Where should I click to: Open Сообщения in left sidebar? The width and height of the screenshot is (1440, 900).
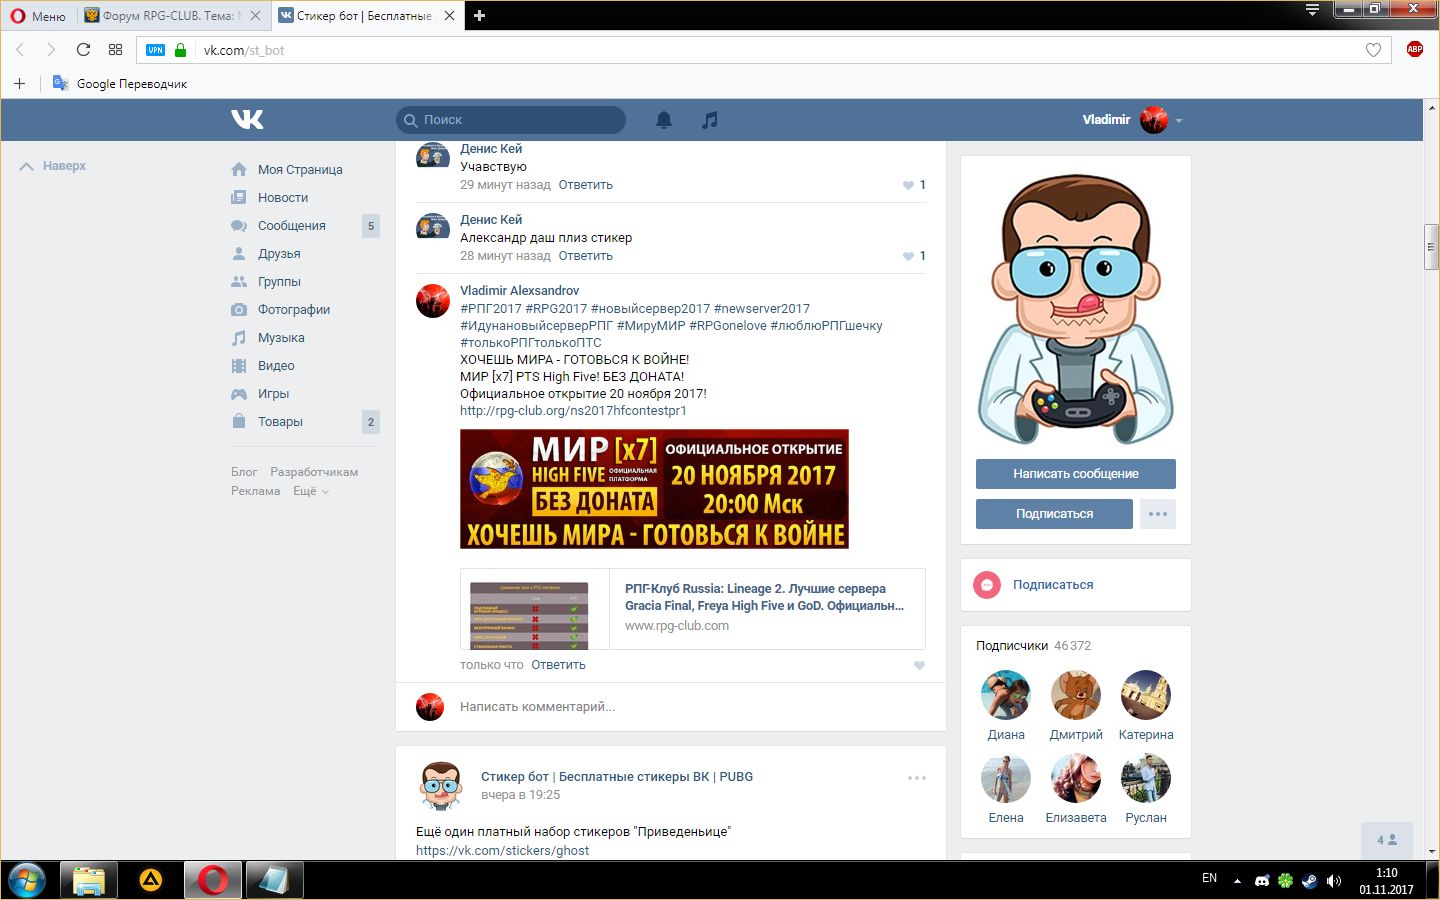point(291,226)
